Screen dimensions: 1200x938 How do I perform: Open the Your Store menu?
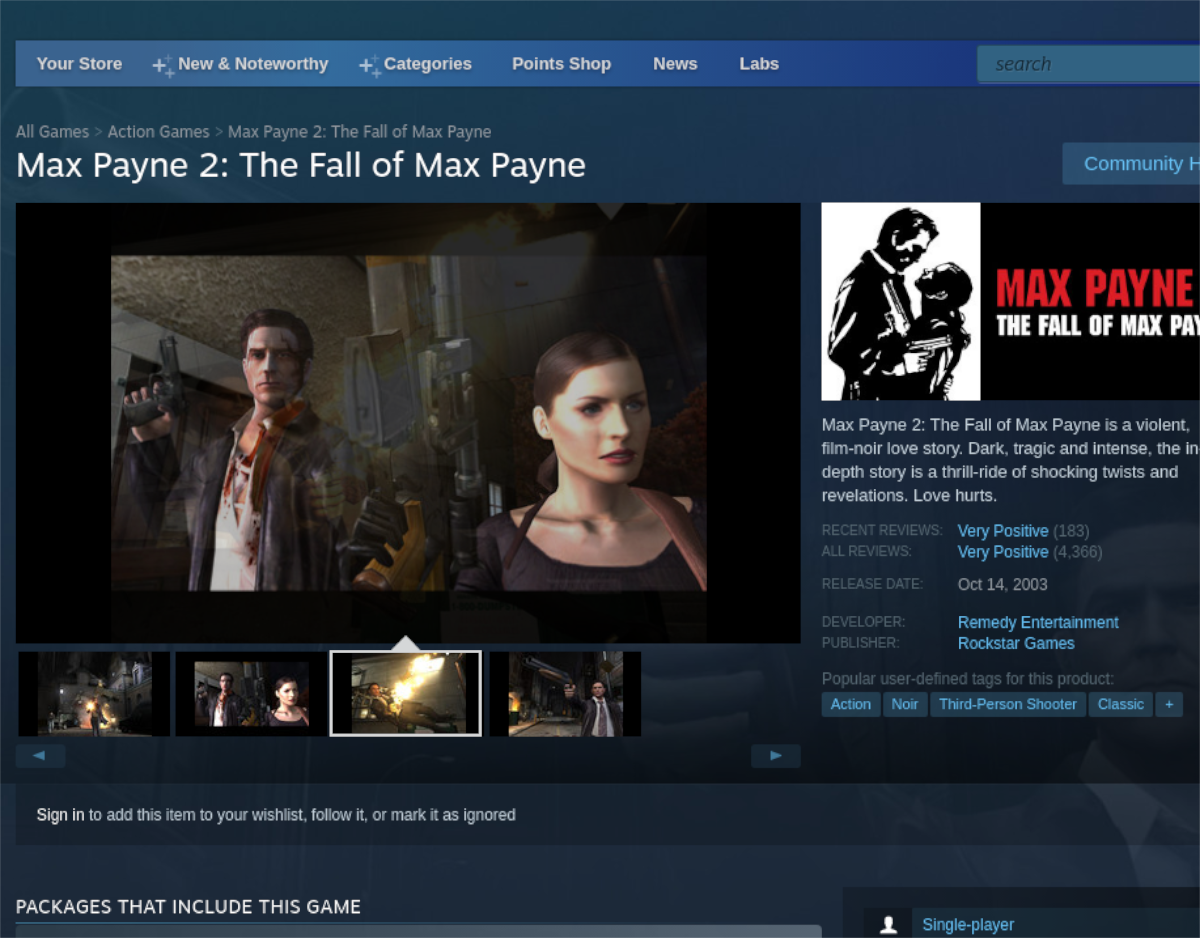(79, 64)
